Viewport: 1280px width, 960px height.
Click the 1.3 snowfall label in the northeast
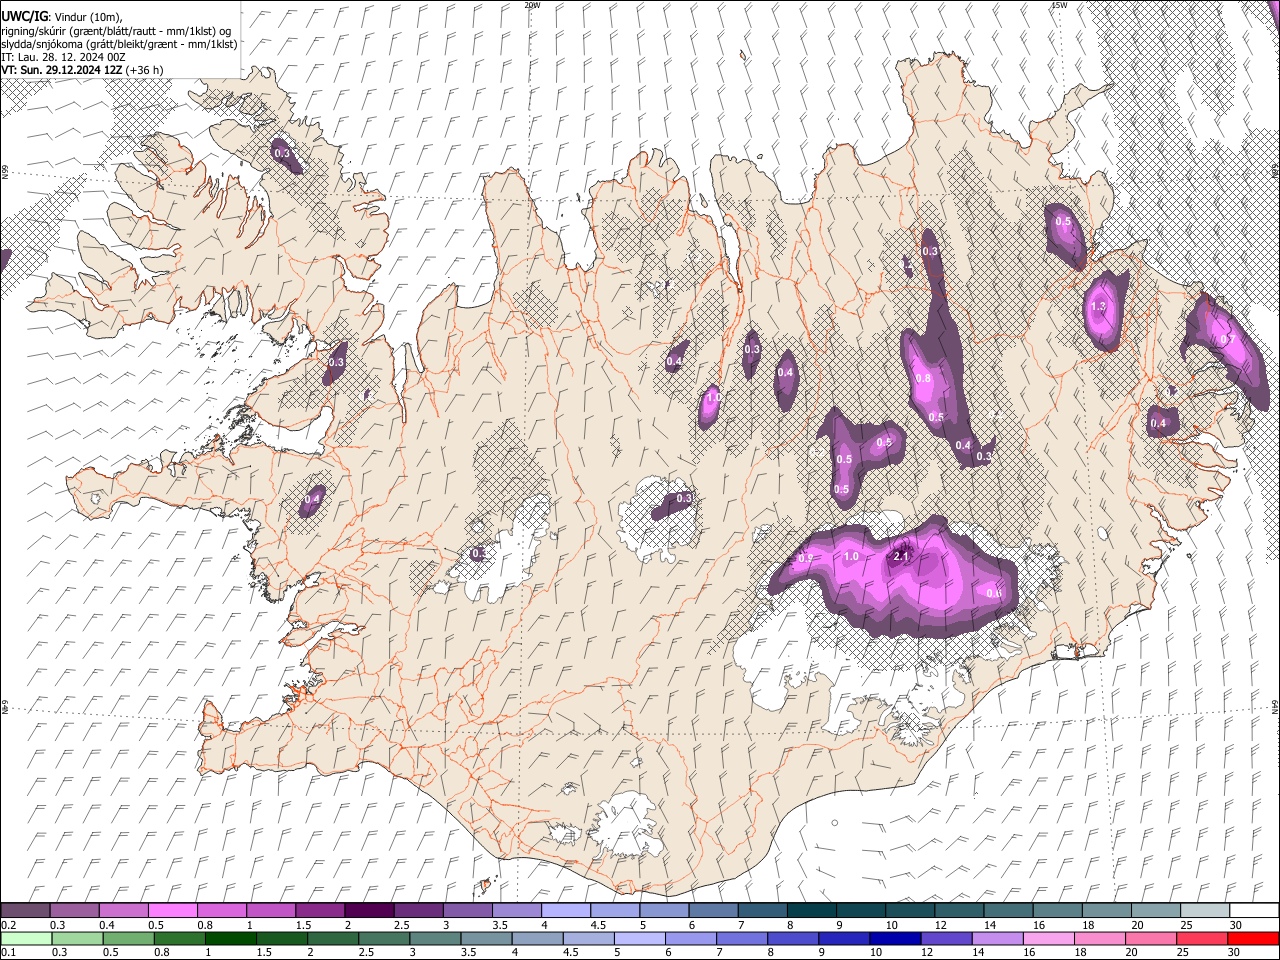coord(1098,307)
